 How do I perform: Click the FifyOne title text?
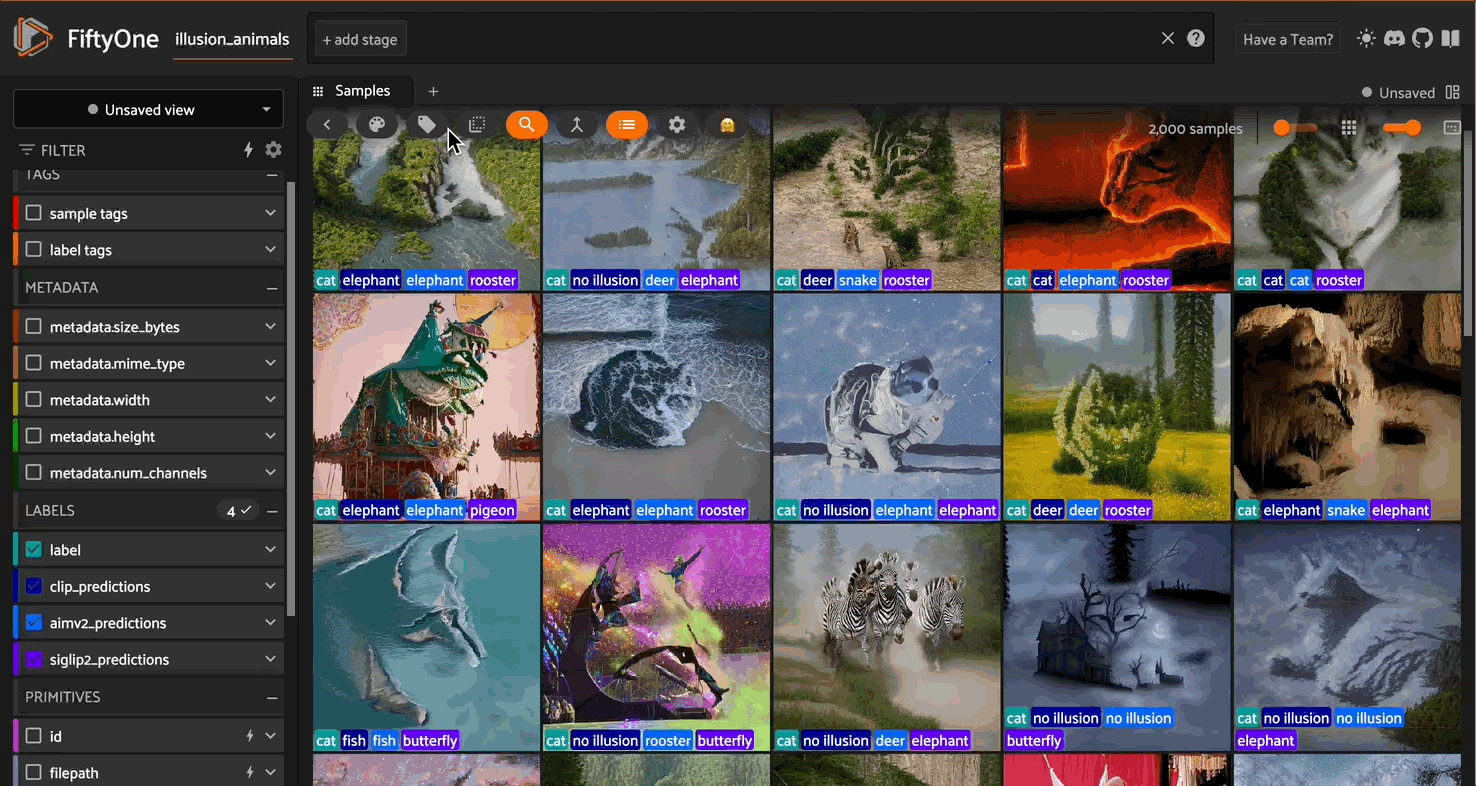113,39
